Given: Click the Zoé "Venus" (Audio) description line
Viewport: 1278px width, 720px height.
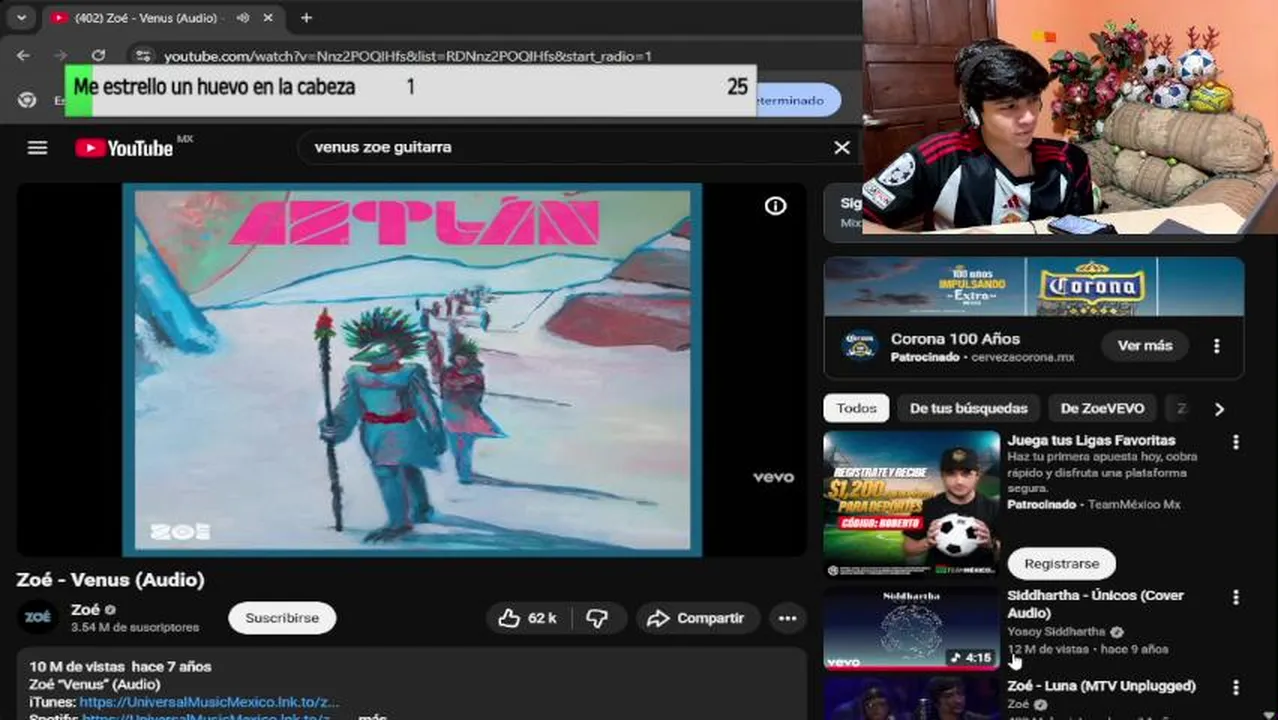Looking at the screenshot, I should coord(95,684).
